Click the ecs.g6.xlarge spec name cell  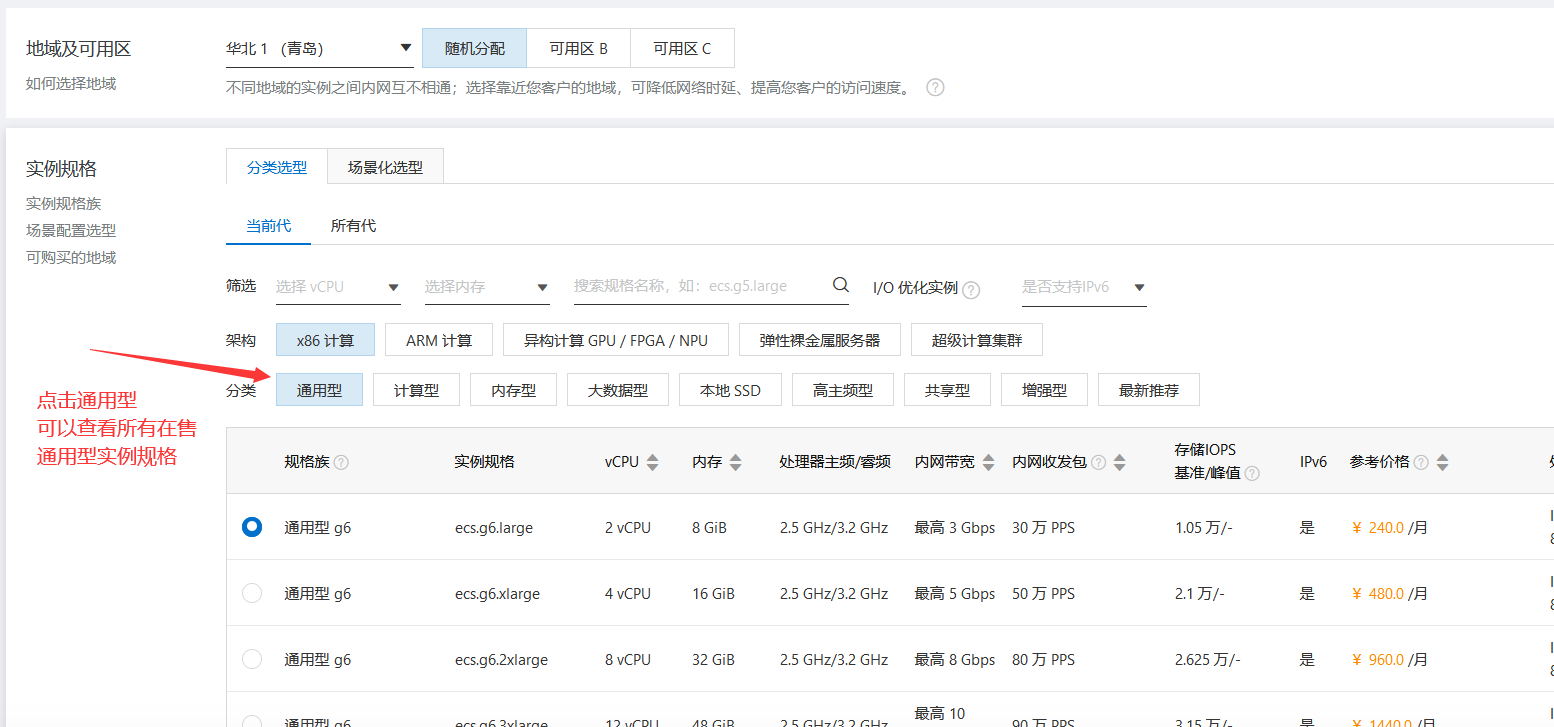497,593
